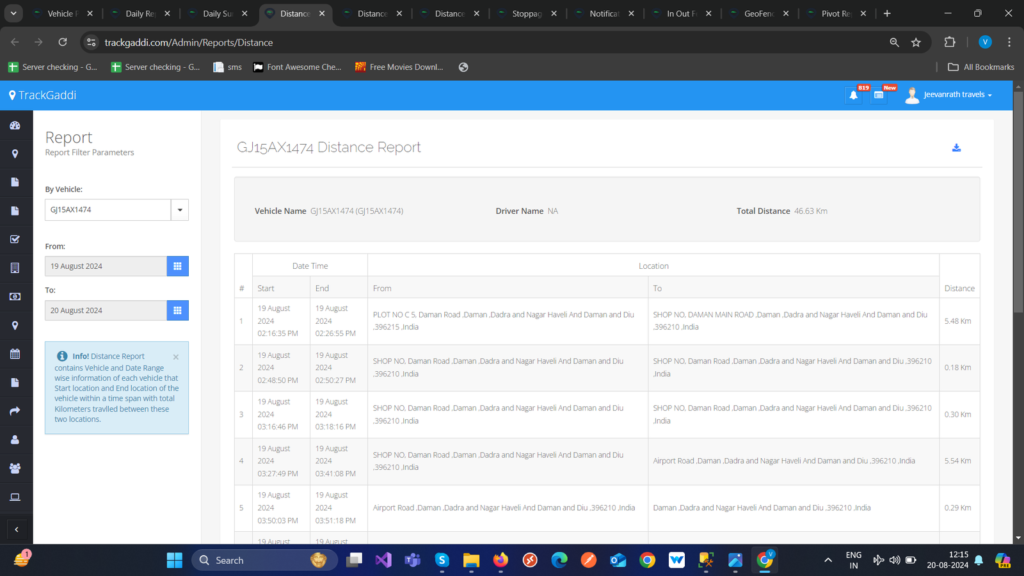Collapse sidebar with the left chevron
This screenshot has height=576, width=1024.
16,530
